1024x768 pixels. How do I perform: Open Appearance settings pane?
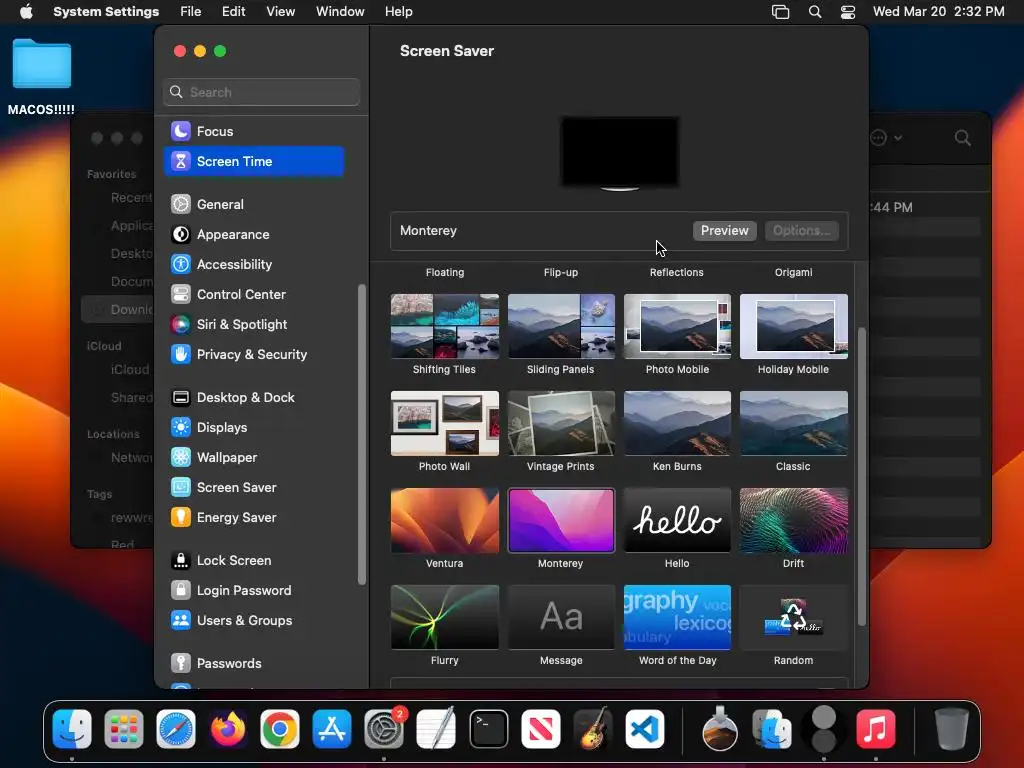pyautogui.click(x=254, y=234)
